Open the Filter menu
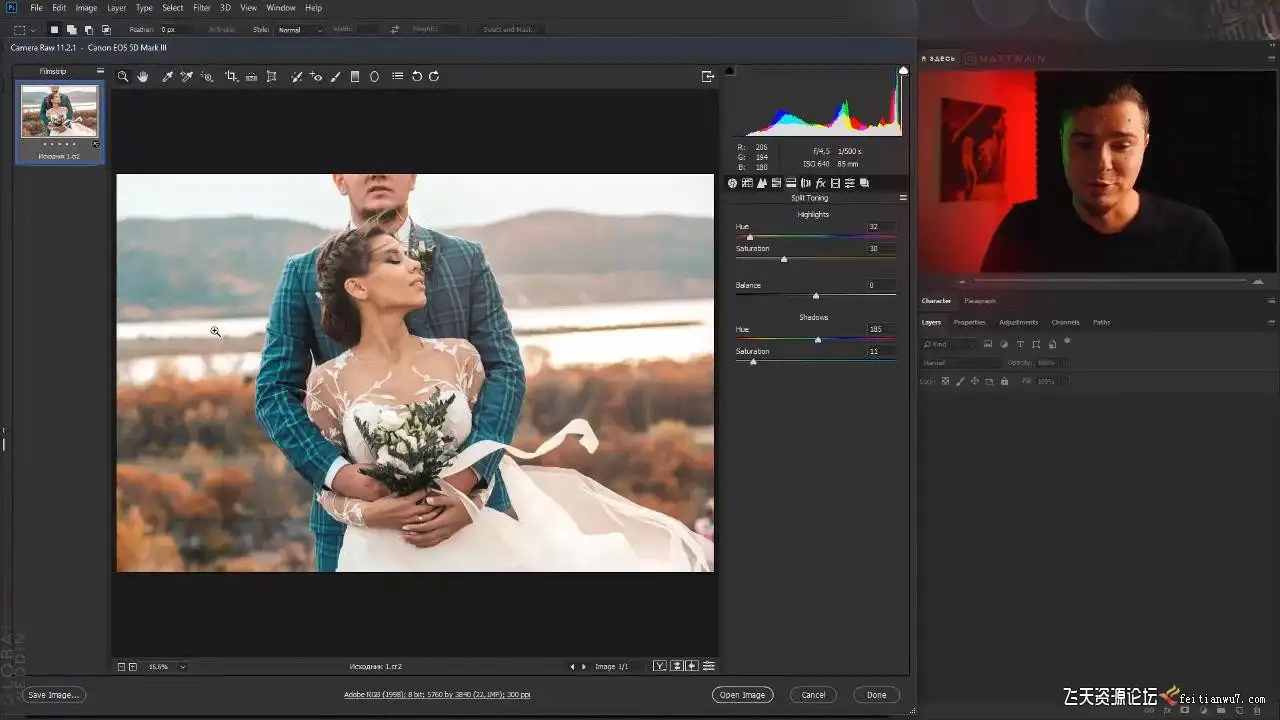This screenshot has width=1280, height=720. coord(201,8)
